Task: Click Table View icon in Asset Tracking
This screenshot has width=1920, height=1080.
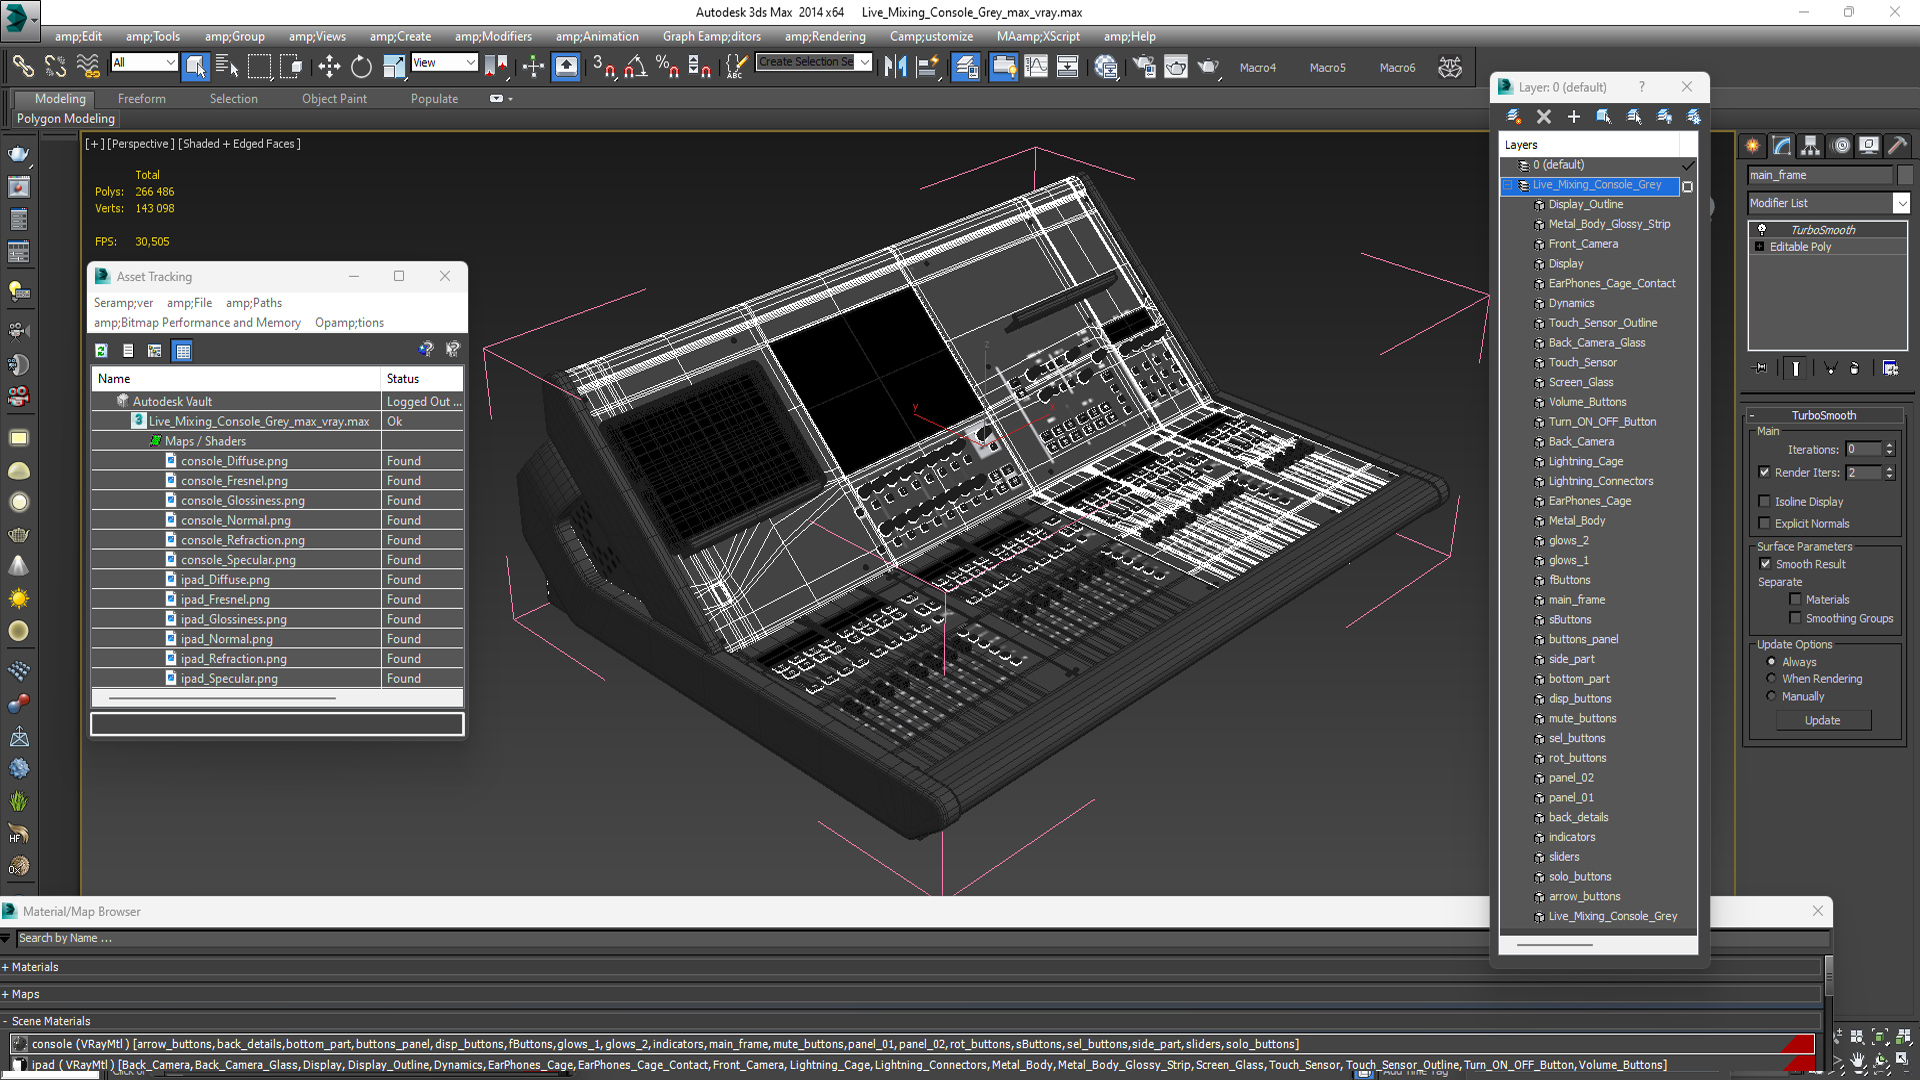Action: click(182, 351)
